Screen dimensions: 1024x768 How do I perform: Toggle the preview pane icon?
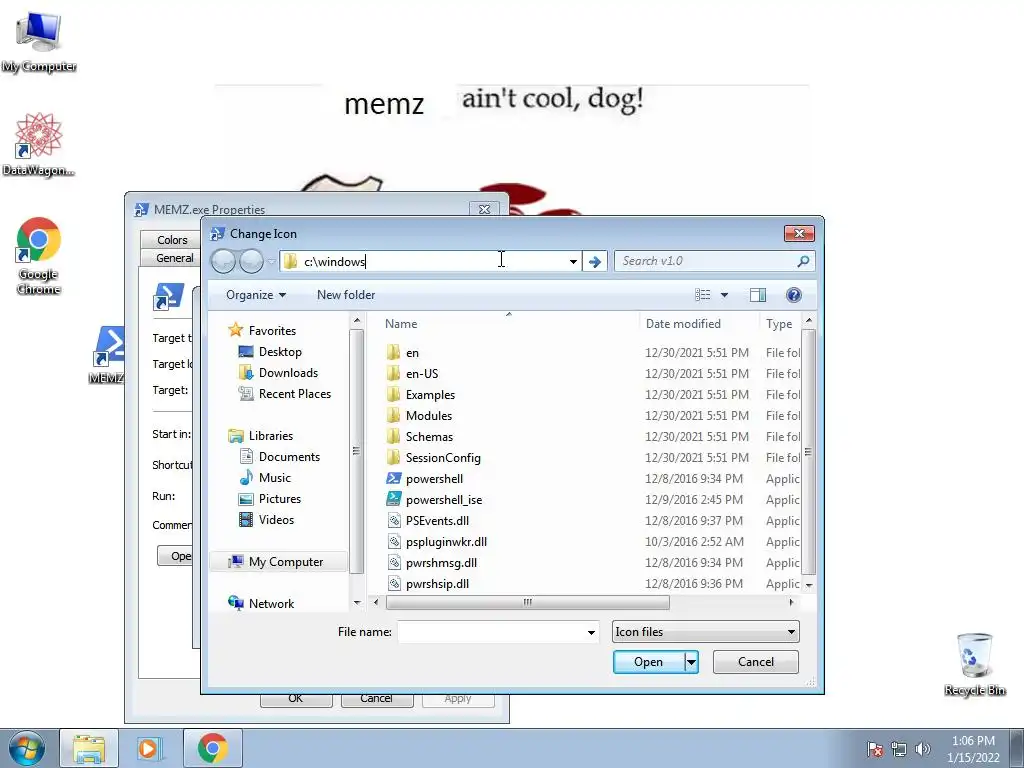pyautogui.click(x=758, y=295)
